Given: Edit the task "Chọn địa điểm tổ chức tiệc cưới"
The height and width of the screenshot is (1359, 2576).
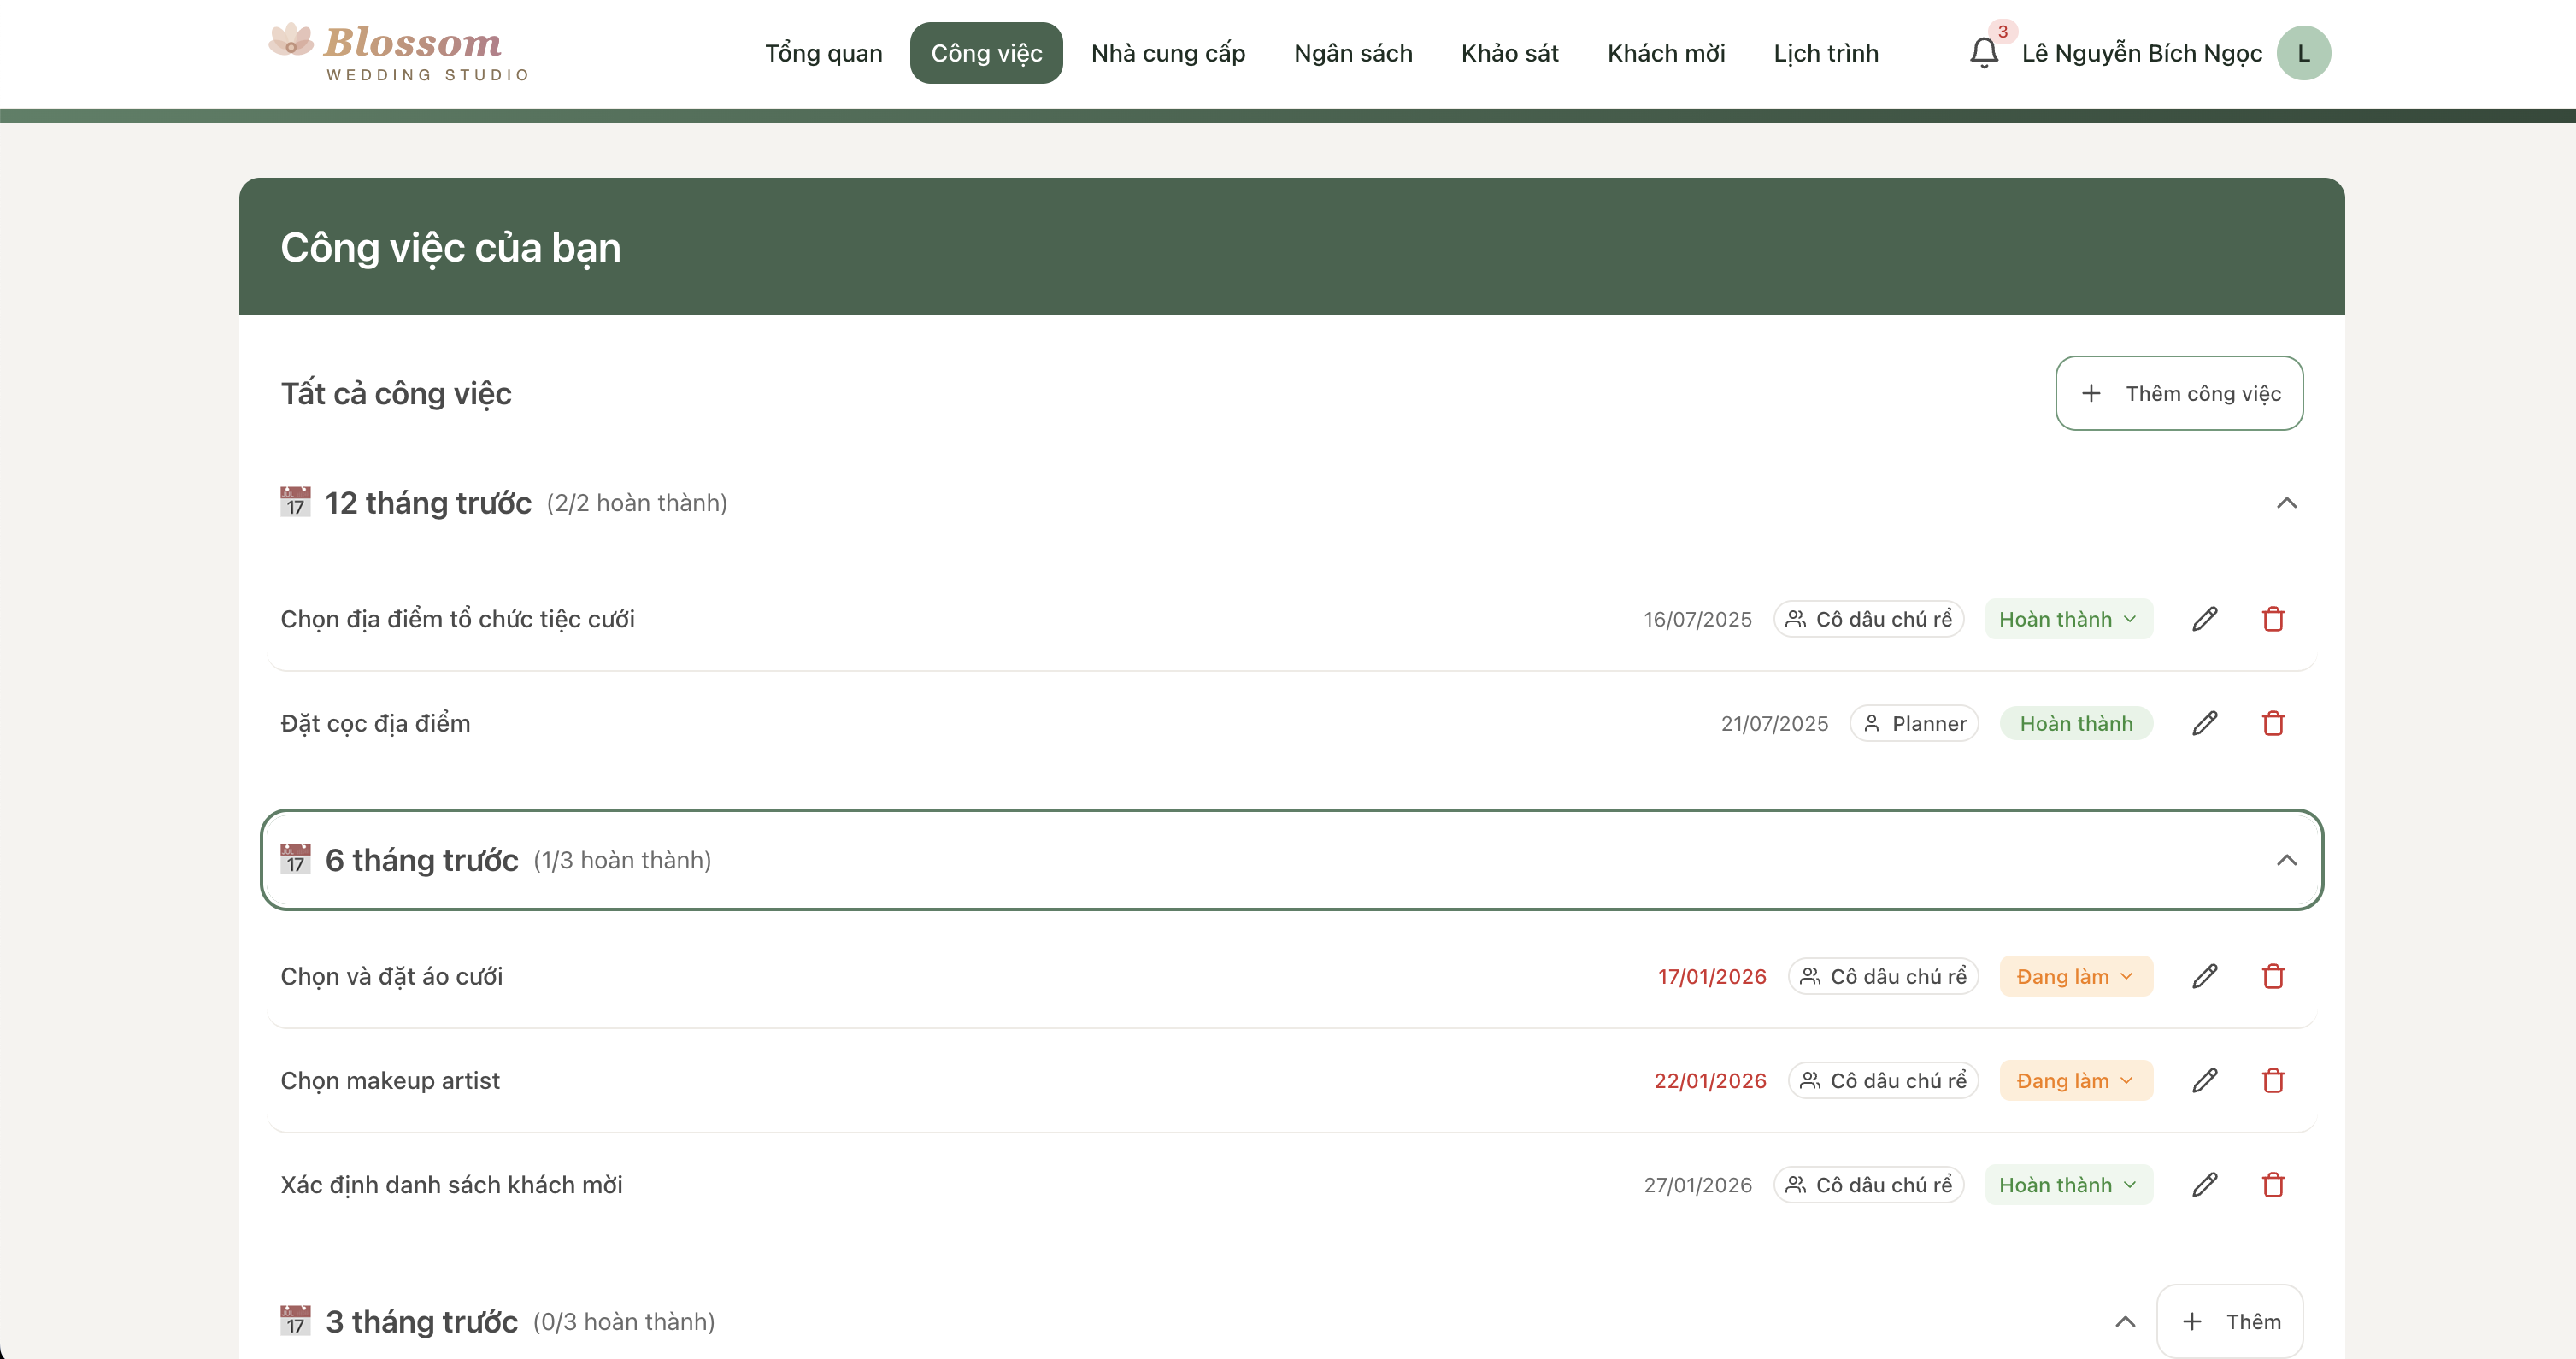Looking at the screenshot, I should click(x=2205, y=619).
